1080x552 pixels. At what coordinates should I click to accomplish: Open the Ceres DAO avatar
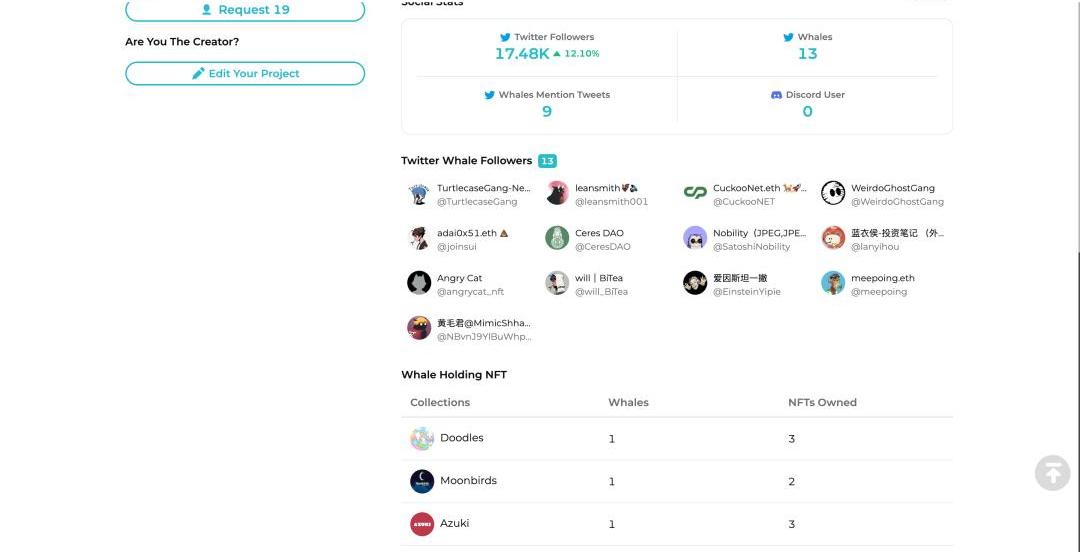click(x=557, y=238)
